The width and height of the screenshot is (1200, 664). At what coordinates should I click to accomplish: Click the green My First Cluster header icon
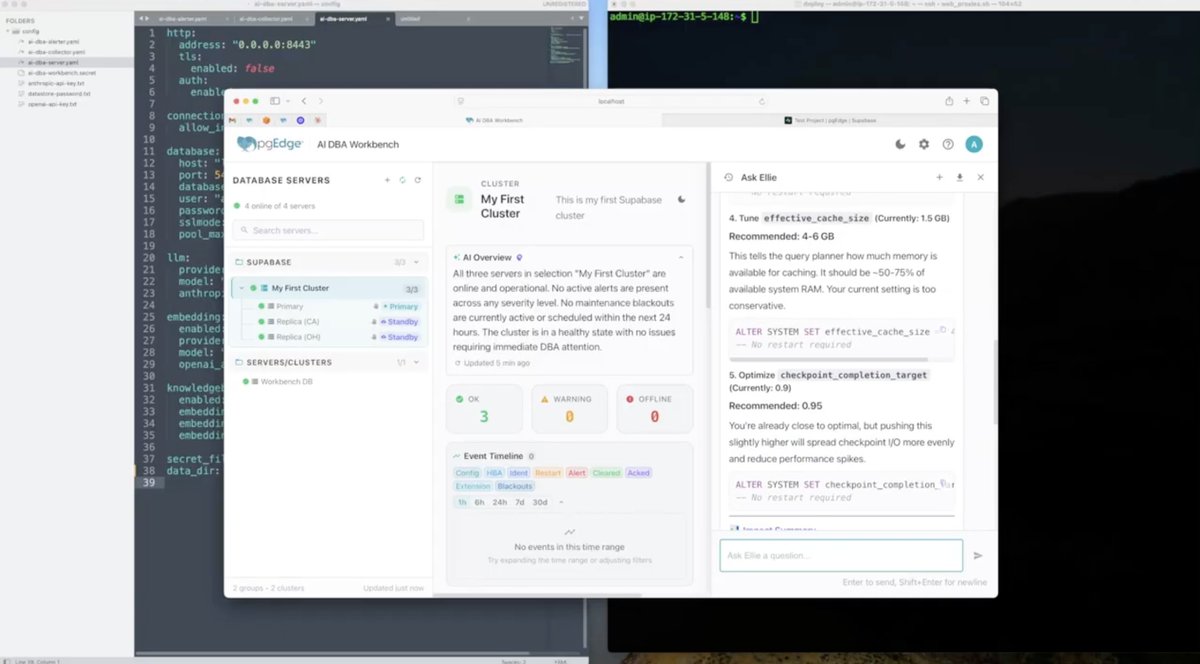[x=460, y=200]
